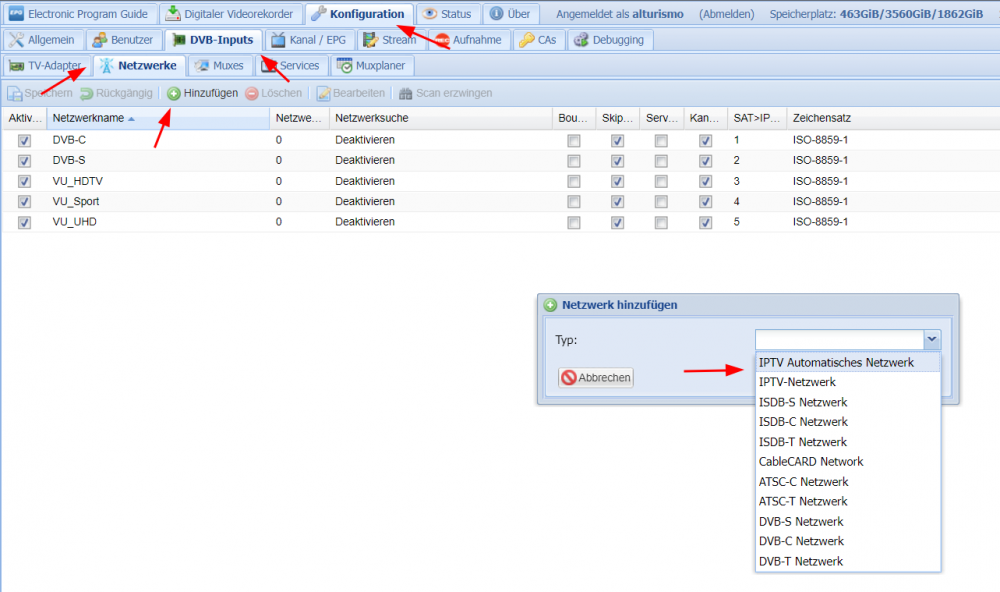Viewport: 1000px width, 592px height.
Task: Open the Services tab
Action: pos(291,65)
